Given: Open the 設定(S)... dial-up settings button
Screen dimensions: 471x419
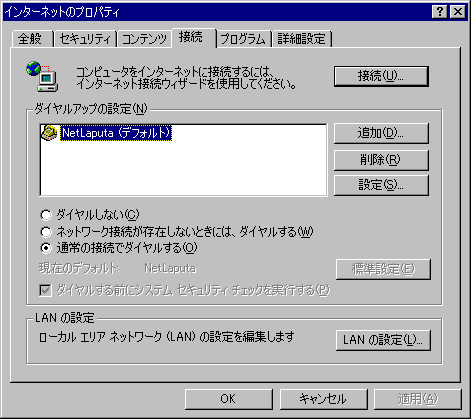Looking at the screenshot, I should click(381, 185).
